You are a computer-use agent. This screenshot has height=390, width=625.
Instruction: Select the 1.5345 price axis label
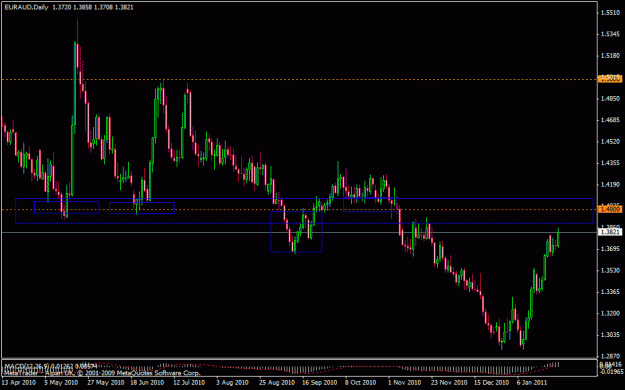click(x=611, y=34)
